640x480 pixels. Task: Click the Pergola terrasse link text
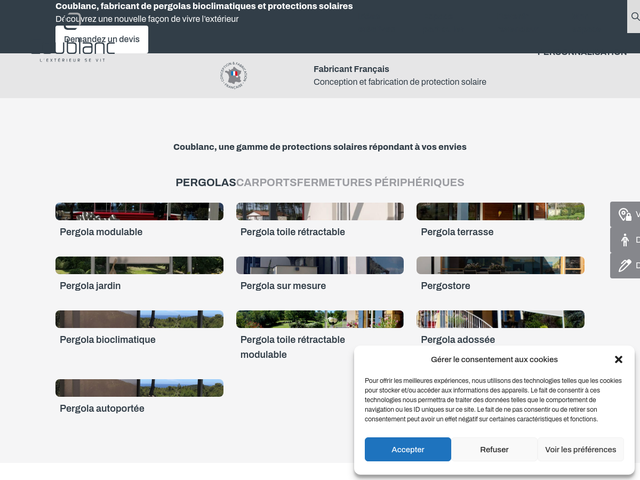click(x=457, y=232)
